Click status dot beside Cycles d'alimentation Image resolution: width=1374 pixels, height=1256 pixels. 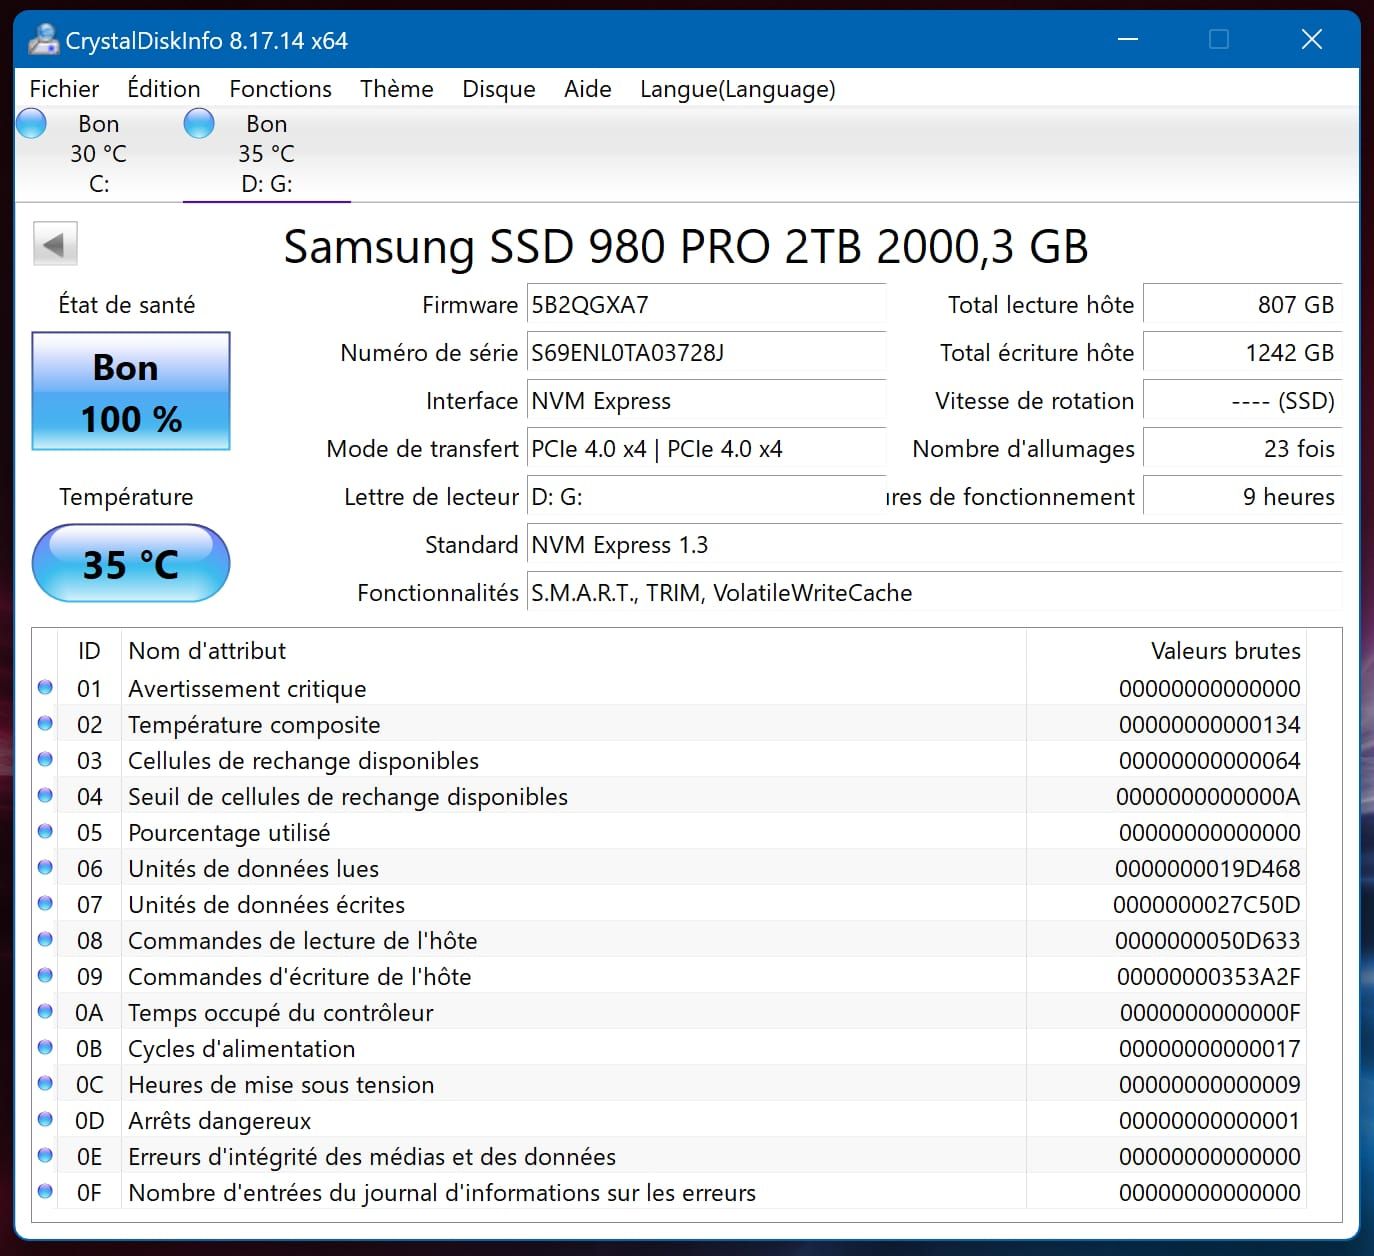pyautogui.click(x=45, y=1048)
